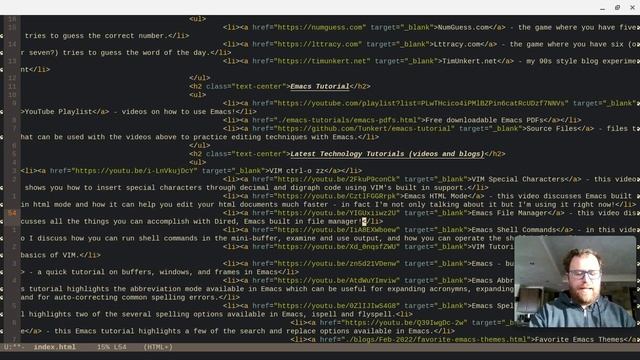This screenshot has height=360, width=640.
Task: Click the https://lttracy.com href value
Action: coord(318,44)
